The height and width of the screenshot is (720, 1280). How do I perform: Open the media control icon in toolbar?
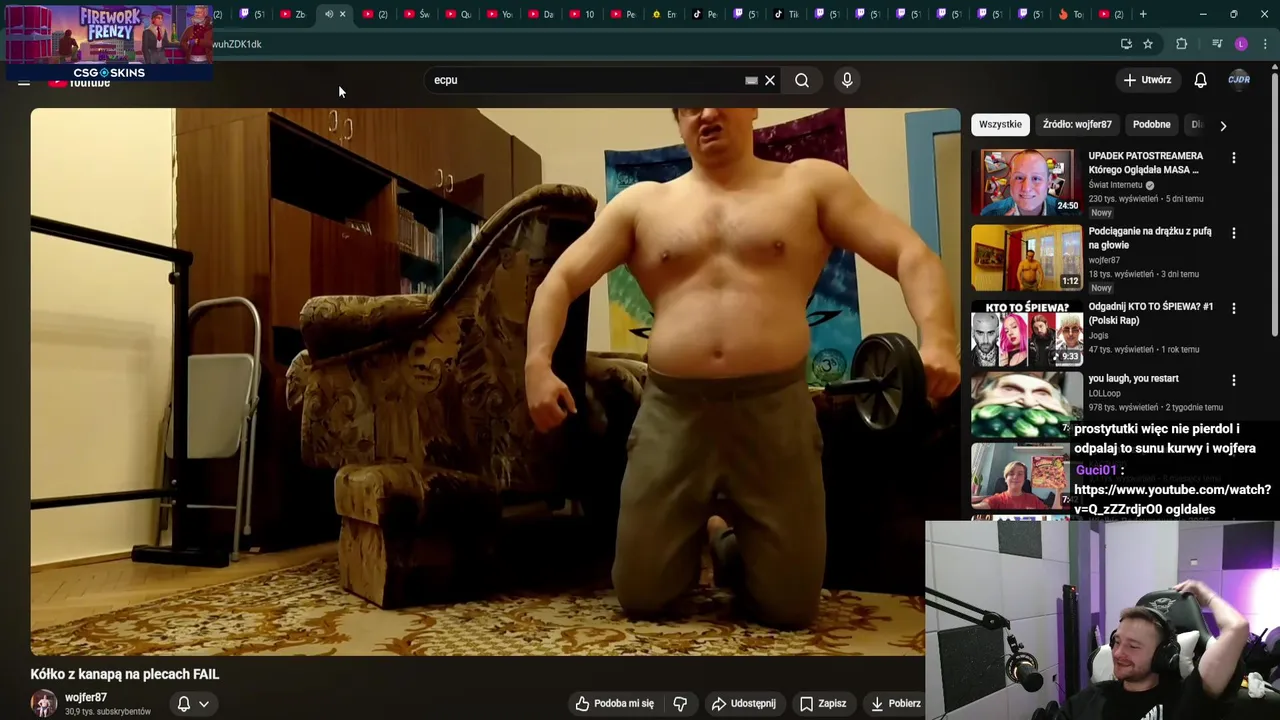pyautogui.click(x=1217, y=44)
